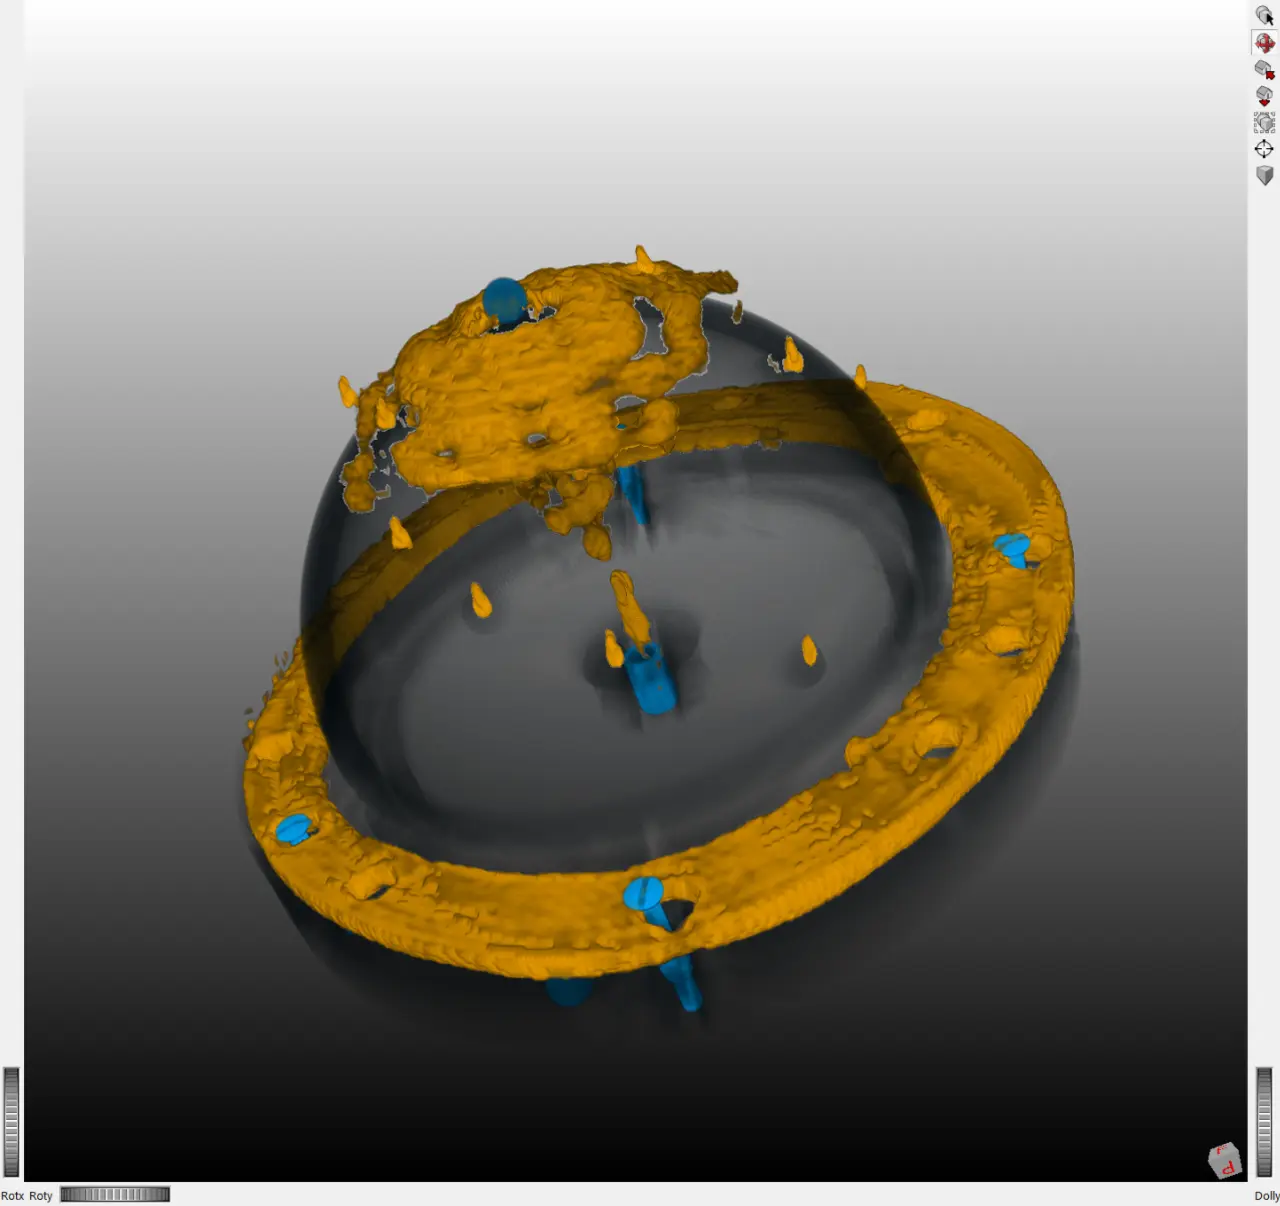The width and height of the screenshot is (1280, 1206).
Task: Toggle perspective camera cube icon
Action: tap(1264, 176)
